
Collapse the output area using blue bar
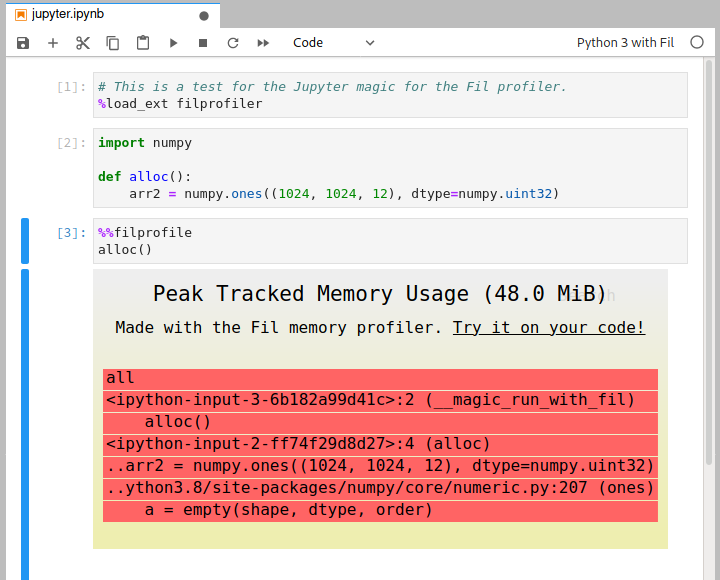tap(25, 420)
